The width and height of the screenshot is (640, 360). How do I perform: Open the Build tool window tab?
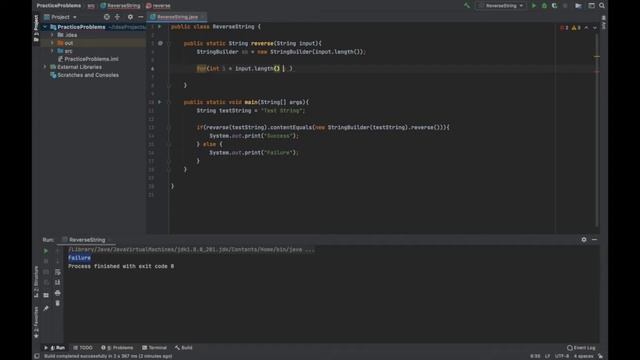(x=184, y=348)
